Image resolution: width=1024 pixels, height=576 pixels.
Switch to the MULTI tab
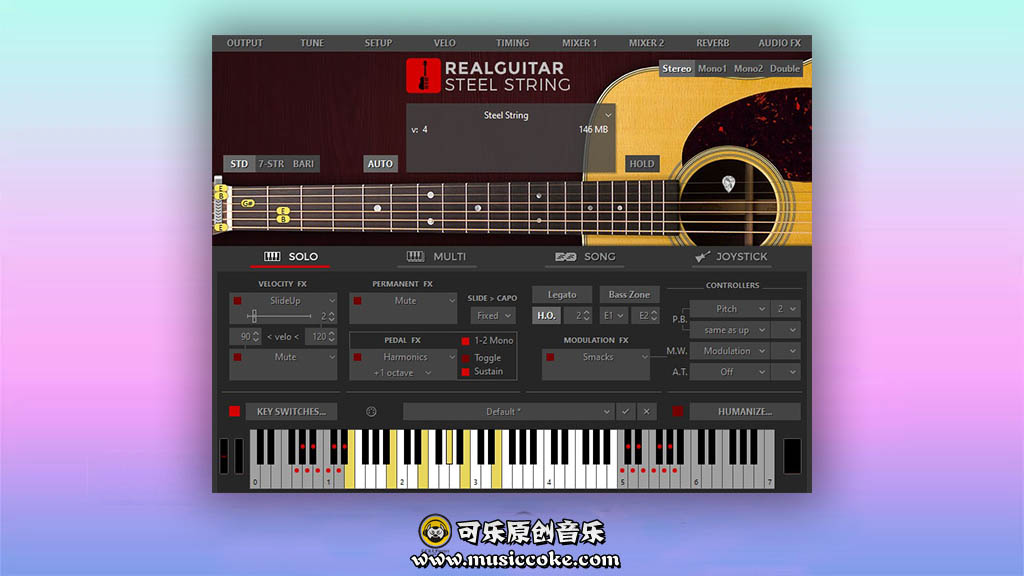coord(436,257)
